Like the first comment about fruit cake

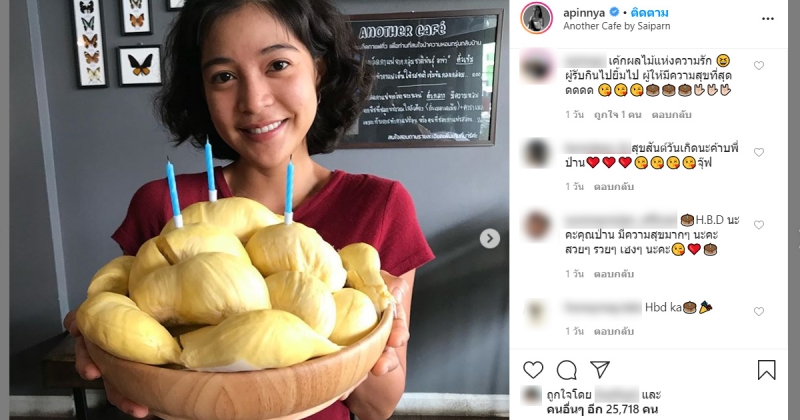759,65
